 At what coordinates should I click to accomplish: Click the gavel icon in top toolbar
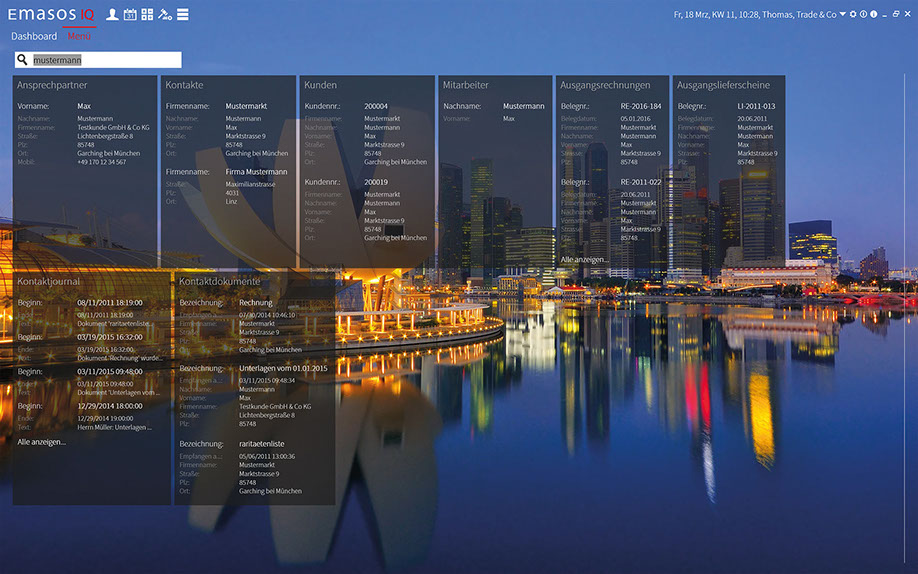(x=165, y=15)
